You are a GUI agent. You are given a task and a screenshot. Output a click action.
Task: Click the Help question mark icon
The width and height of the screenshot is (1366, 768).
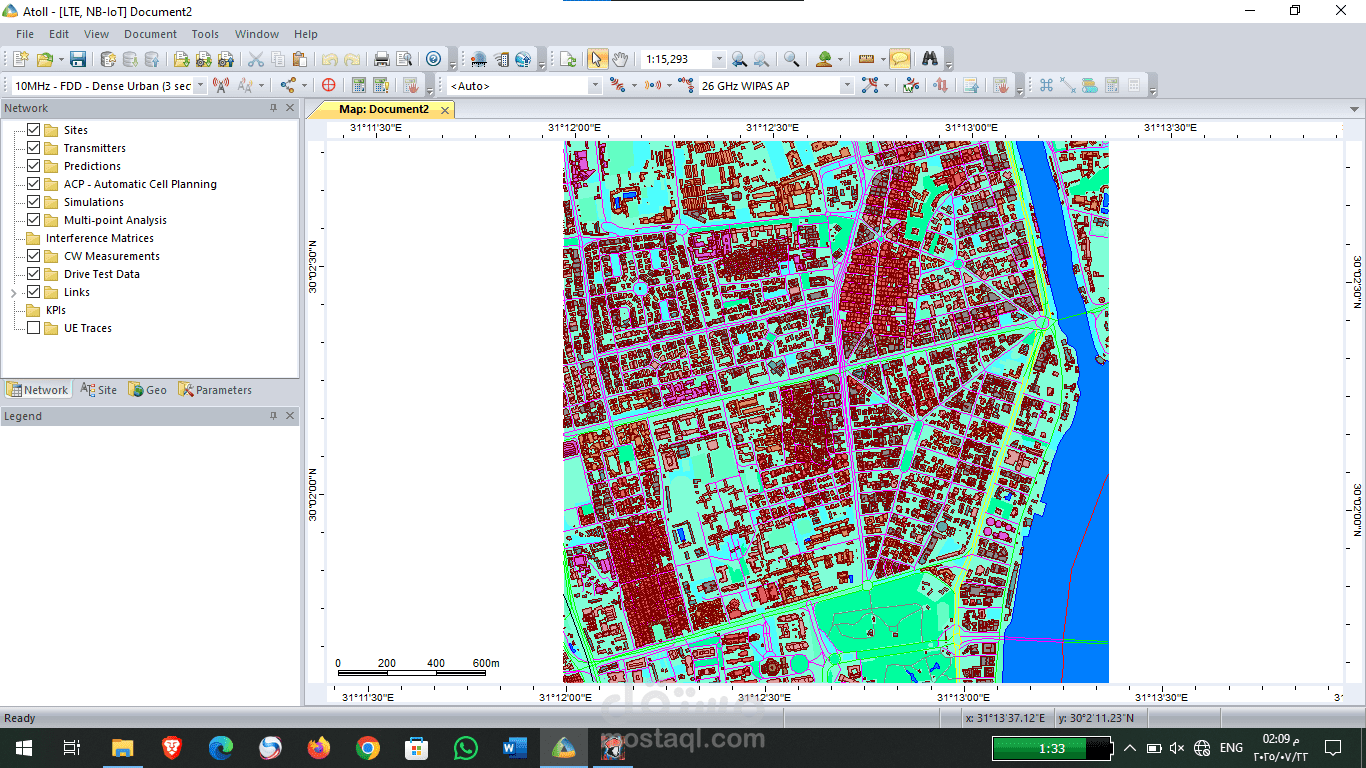(433, 59)
